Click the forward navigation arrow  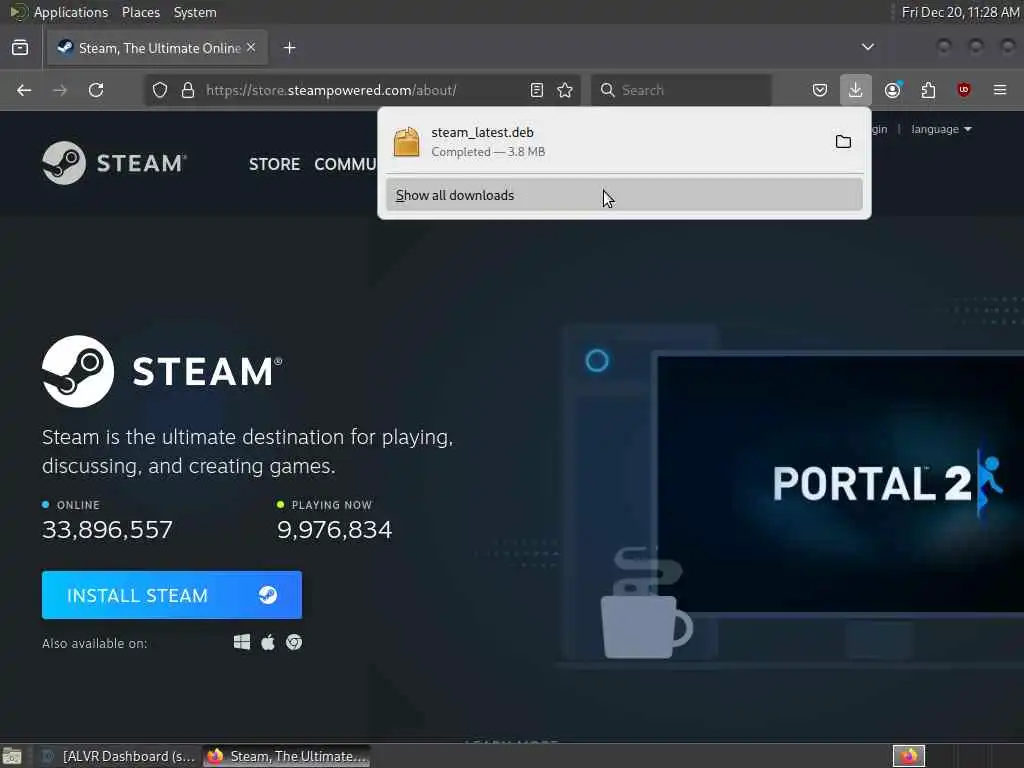pos(60,90)
